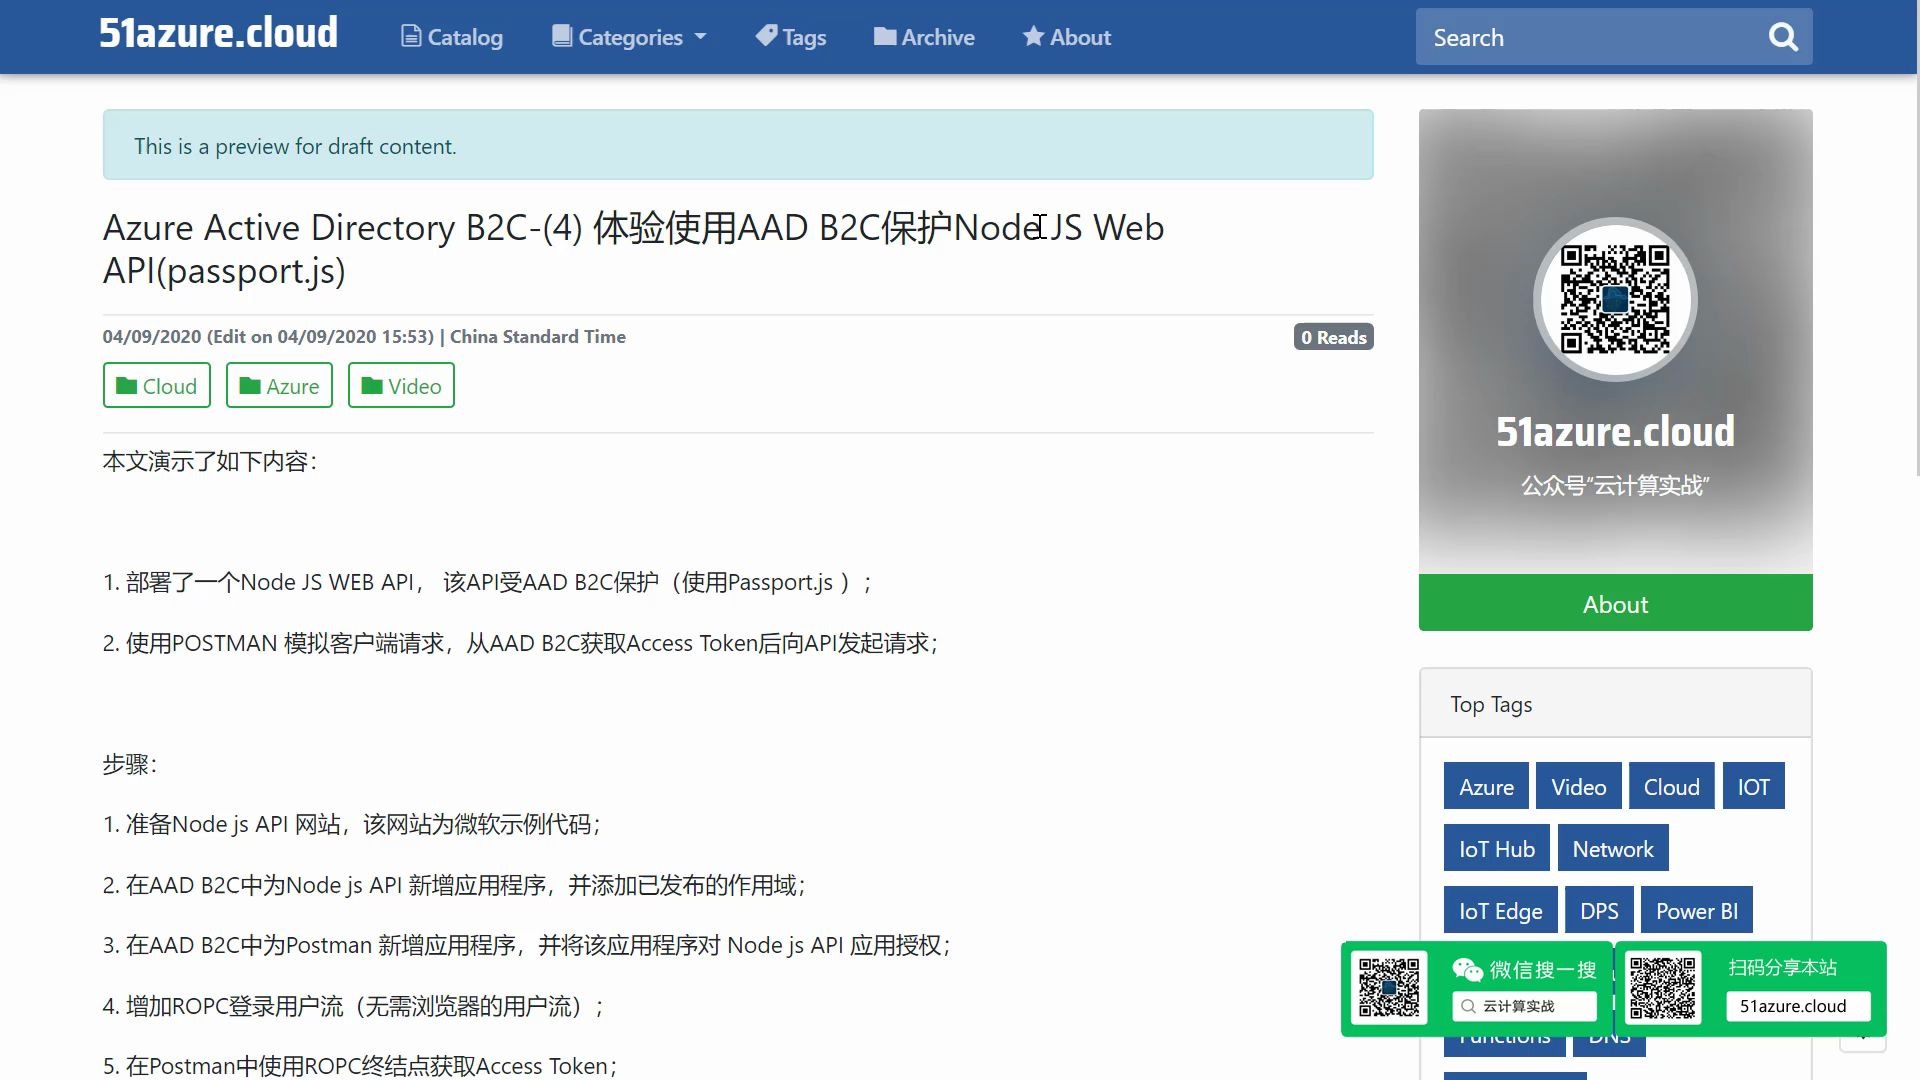The width and height of the screenshot is (1920, 1080).
Task: Select the IoT Edge tag
Action: (x=1500, y=910)
